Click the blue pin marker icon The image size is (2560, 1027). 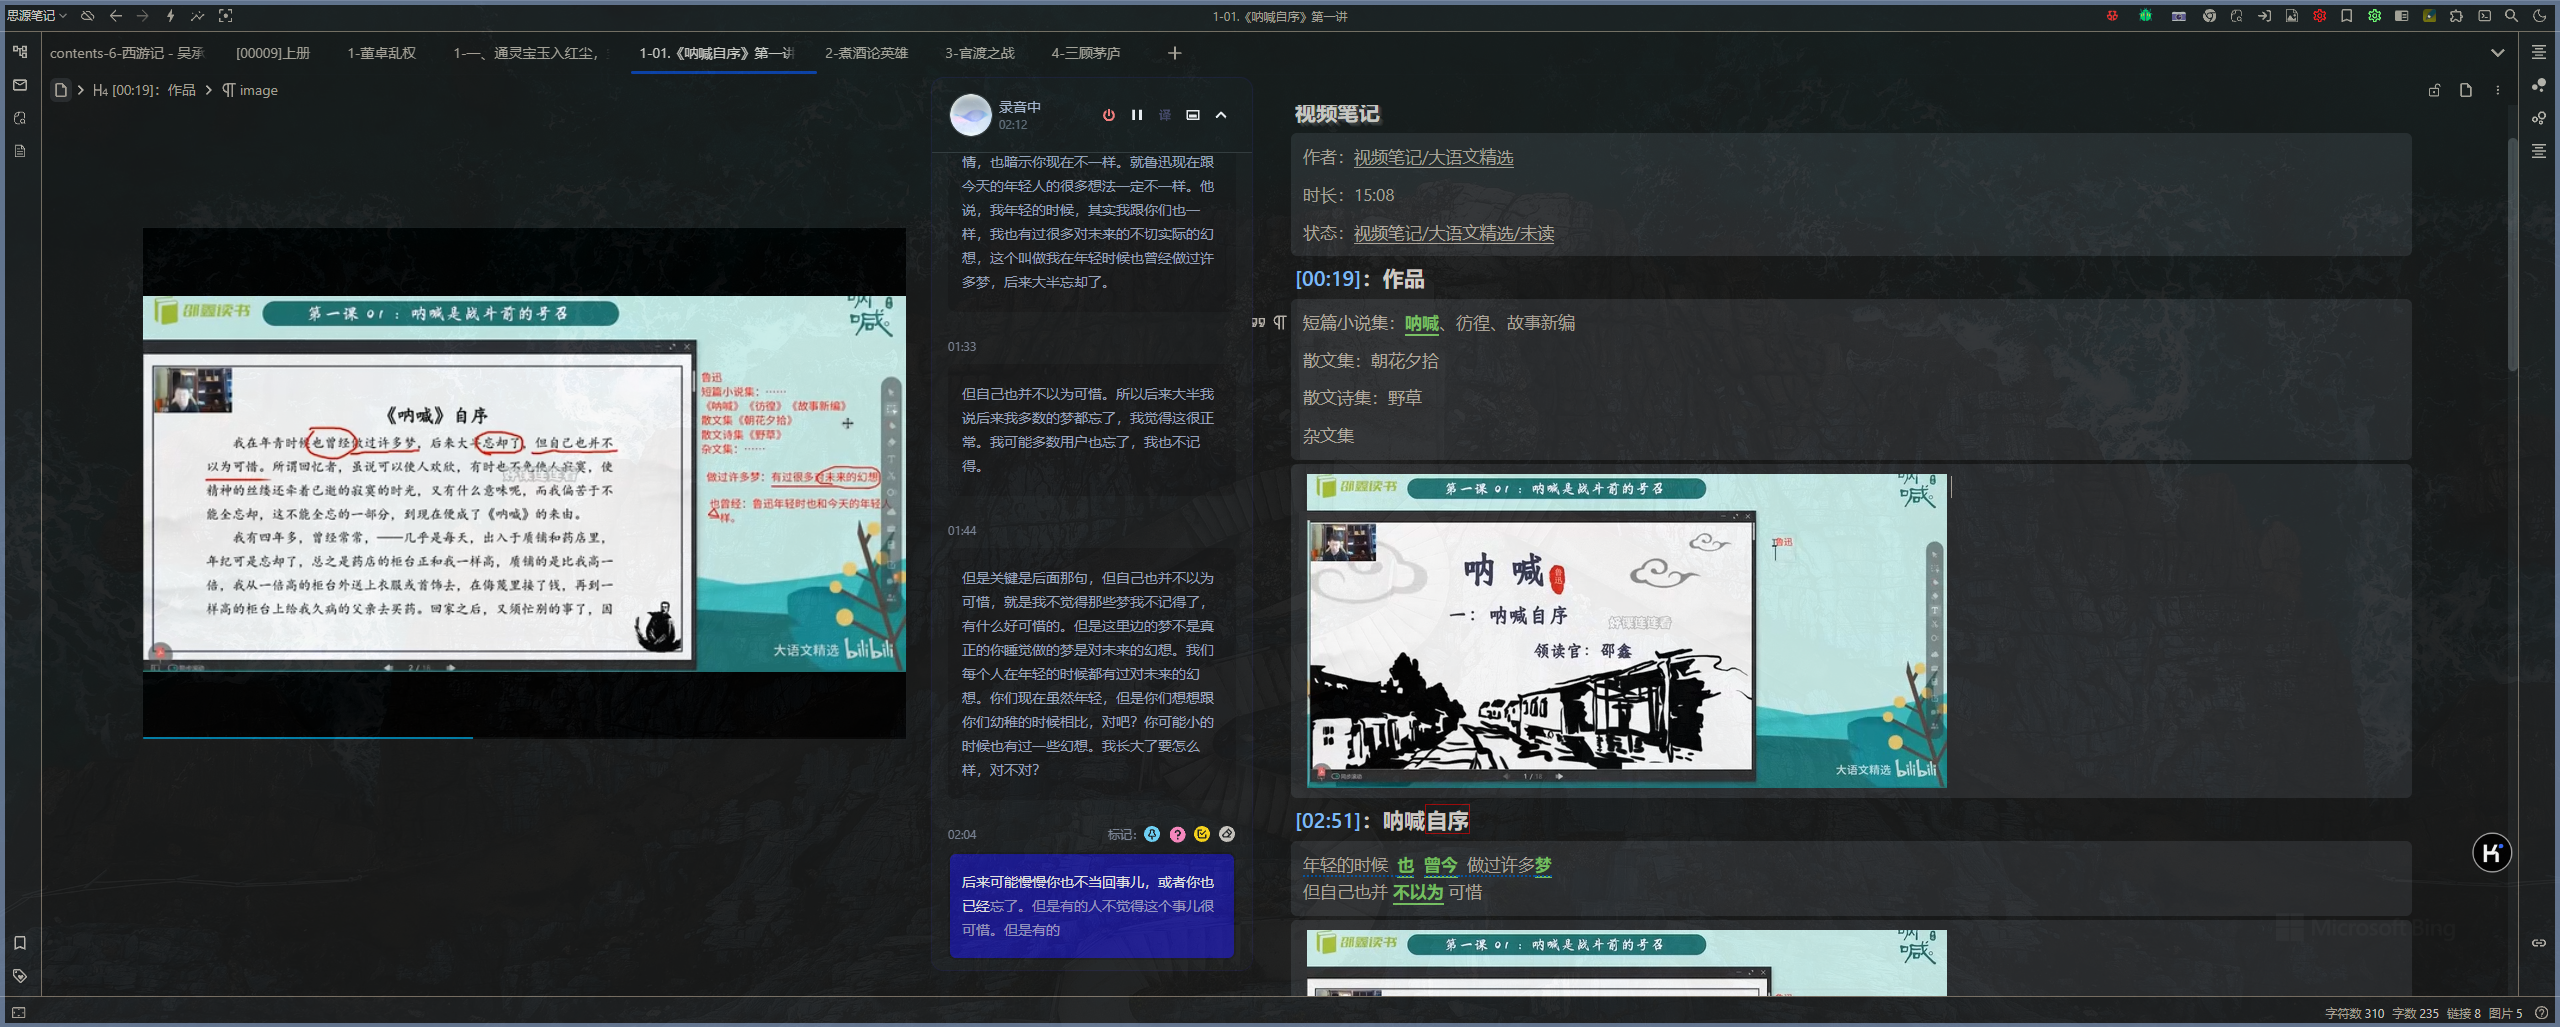[1152, 834]
